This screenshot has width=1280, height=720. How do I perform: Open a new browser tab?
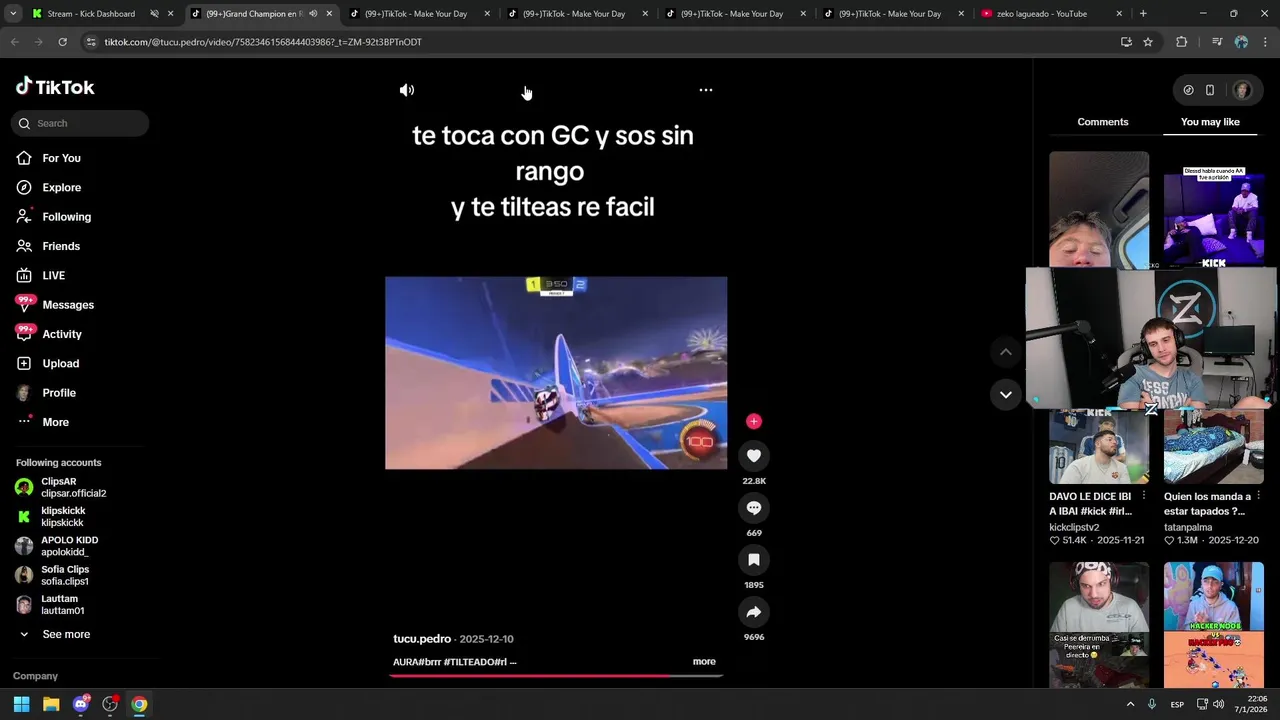pos(1143,14)
